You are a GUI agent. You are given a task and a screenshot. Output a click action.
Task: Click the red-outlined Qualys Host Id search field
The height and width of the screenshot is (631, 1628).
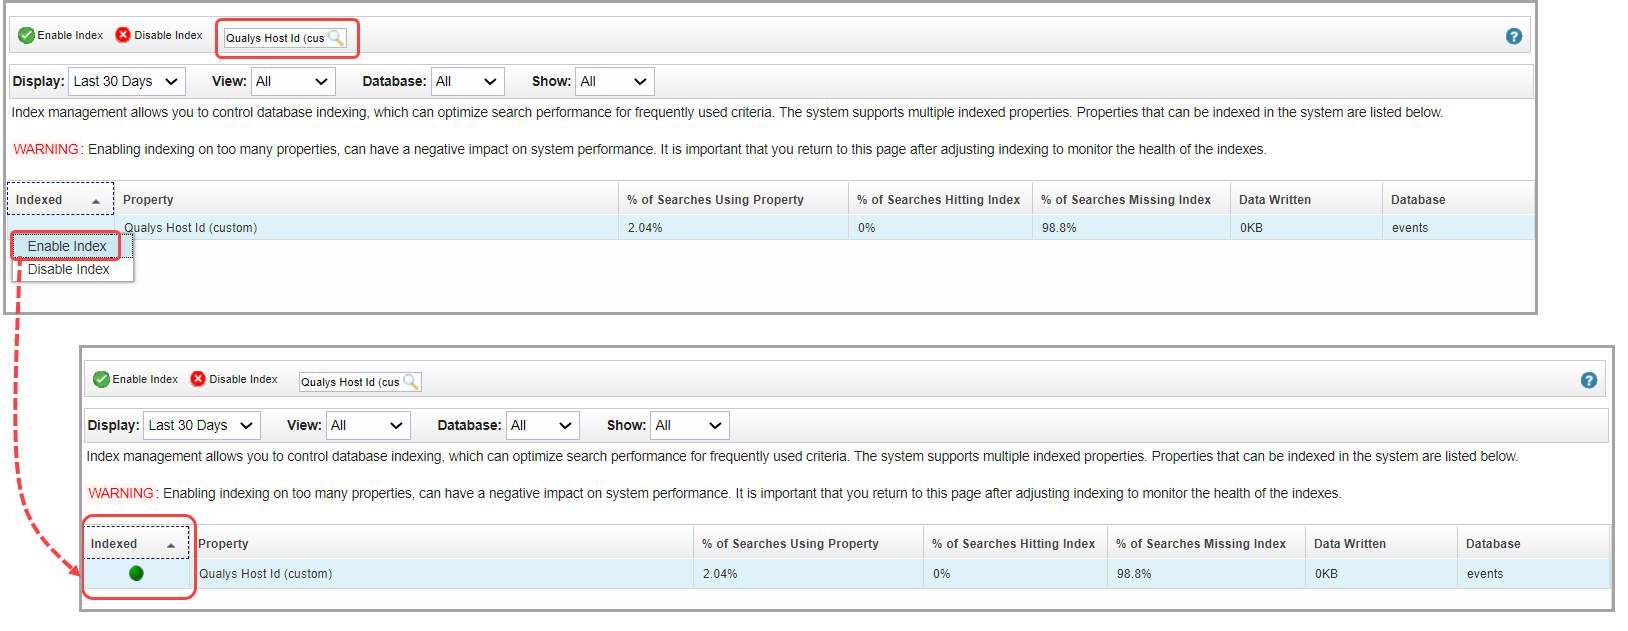point(276,38)
